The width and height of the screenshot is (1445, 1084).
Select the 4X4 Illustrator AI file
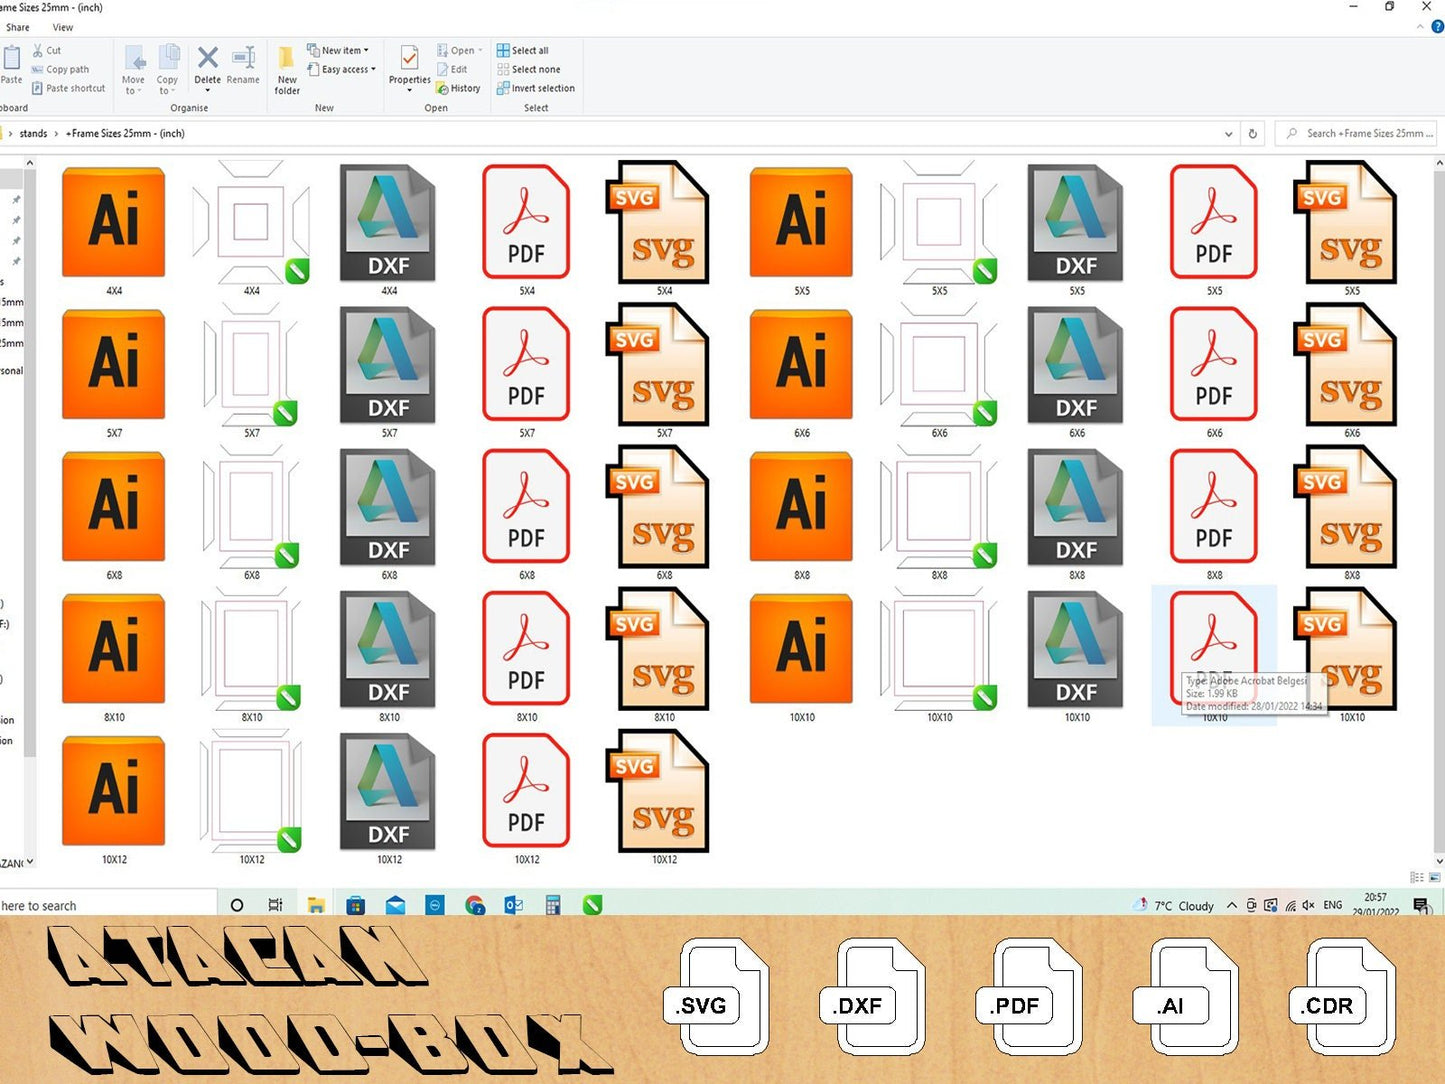tap(114, 224)
